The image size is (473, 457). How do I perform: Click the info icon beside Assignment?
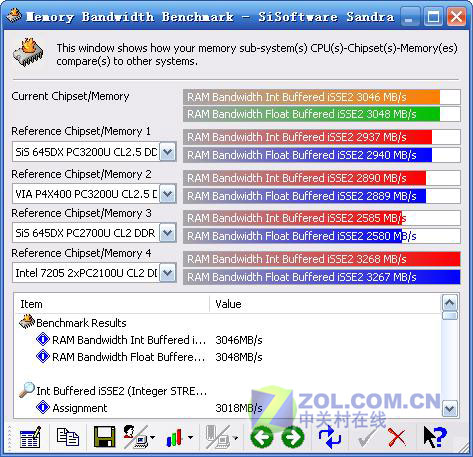(x=43, y=407)
